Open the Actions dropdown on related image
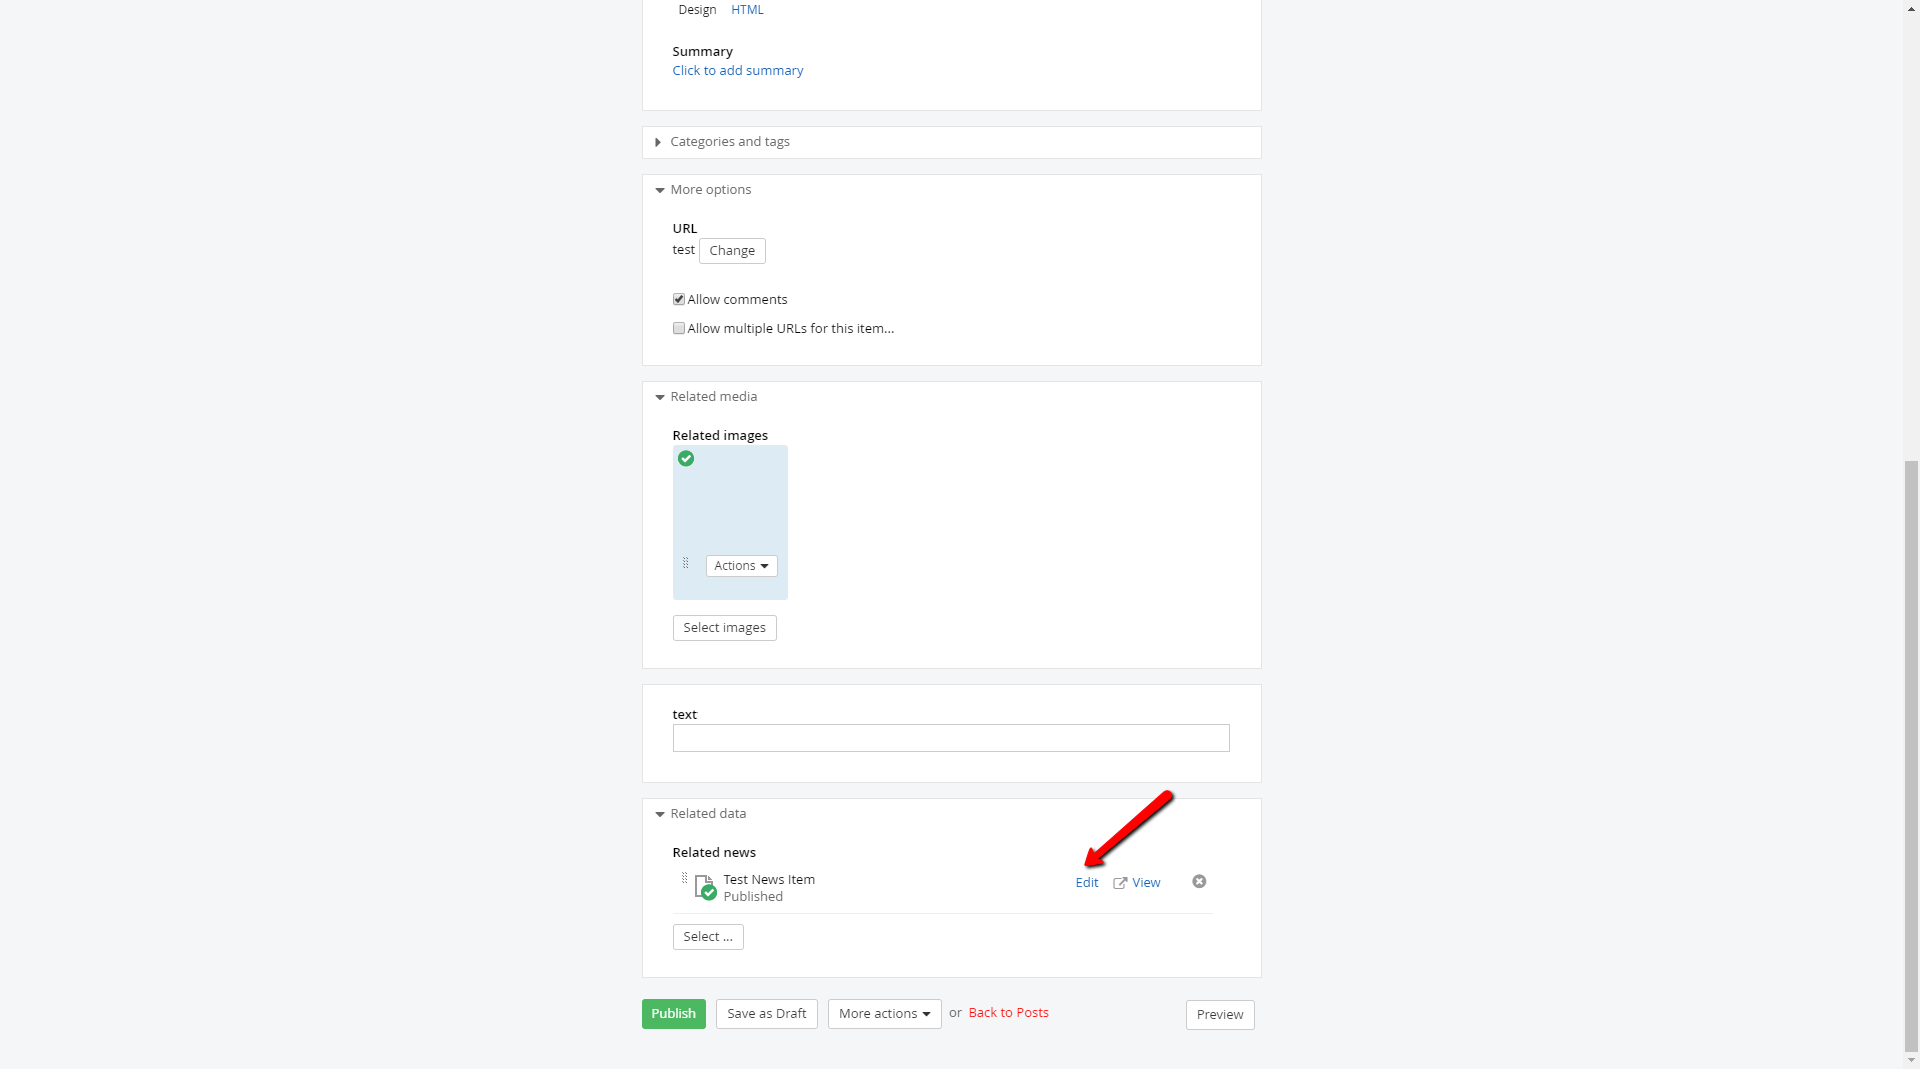This screenshot has width=1920, height=1069. click(x=741, y=566)
